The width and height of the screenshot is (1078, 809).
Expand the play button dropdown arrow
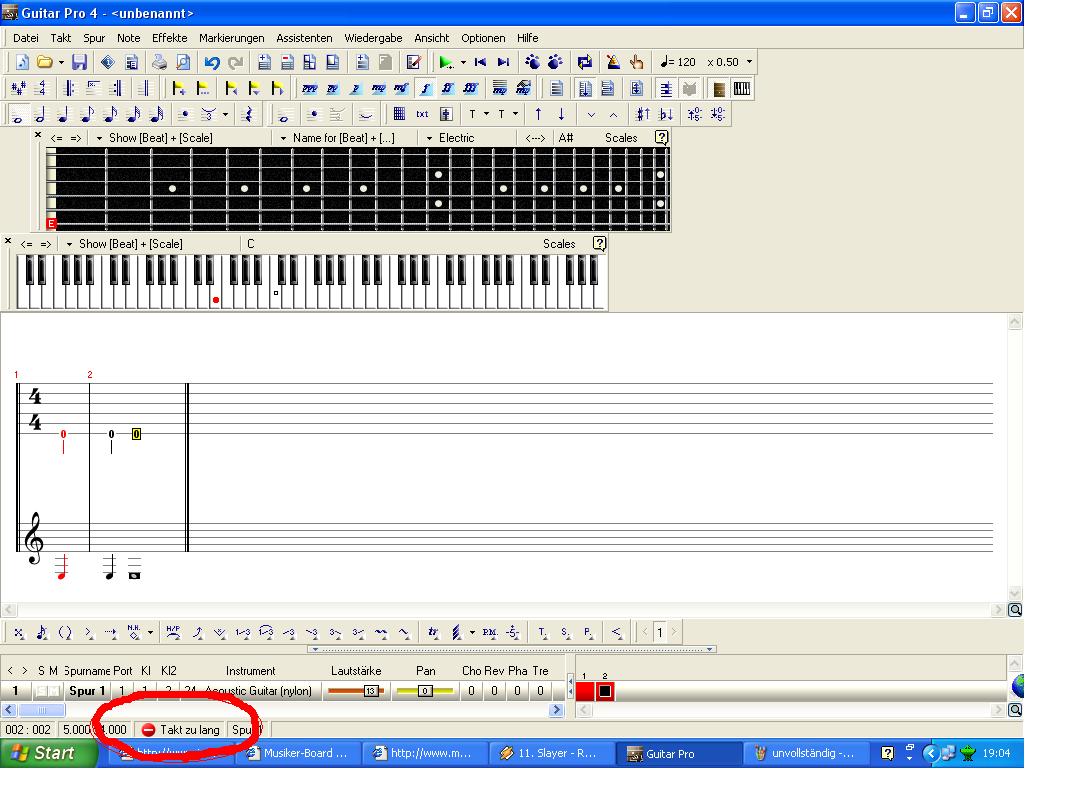click(463, 63)
